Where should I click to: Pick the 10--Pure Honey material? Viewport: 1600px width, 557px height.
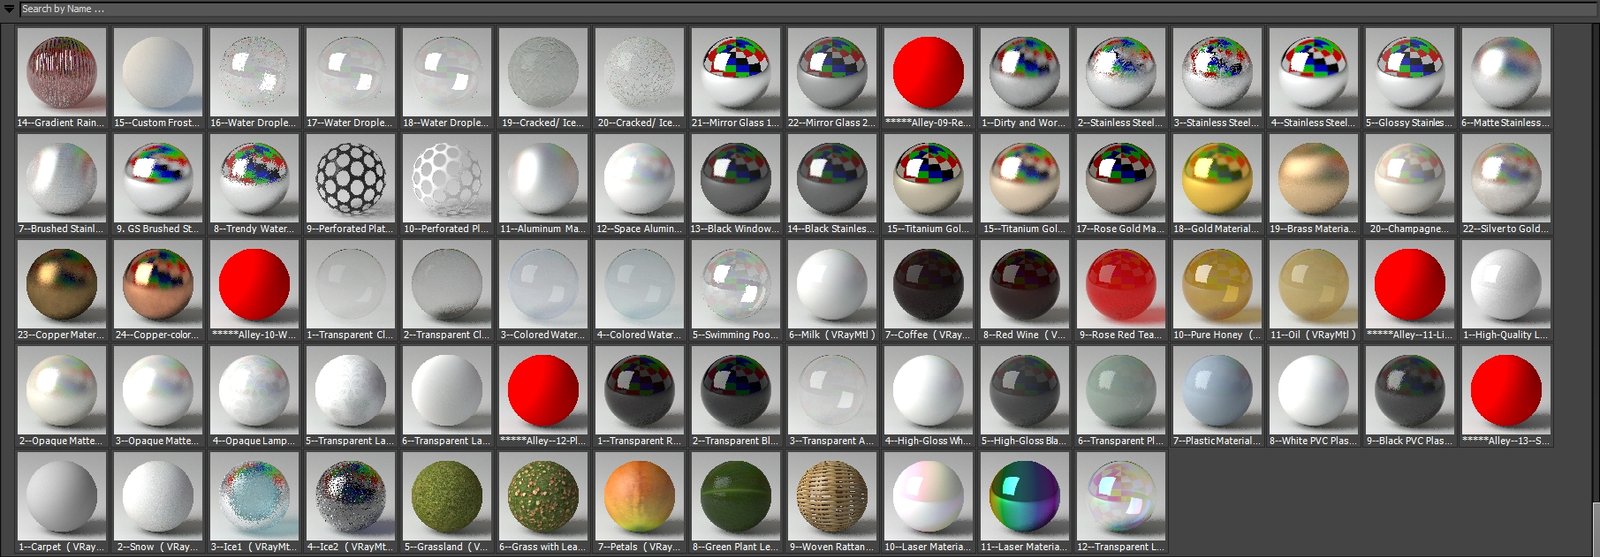pos(1217,286)
